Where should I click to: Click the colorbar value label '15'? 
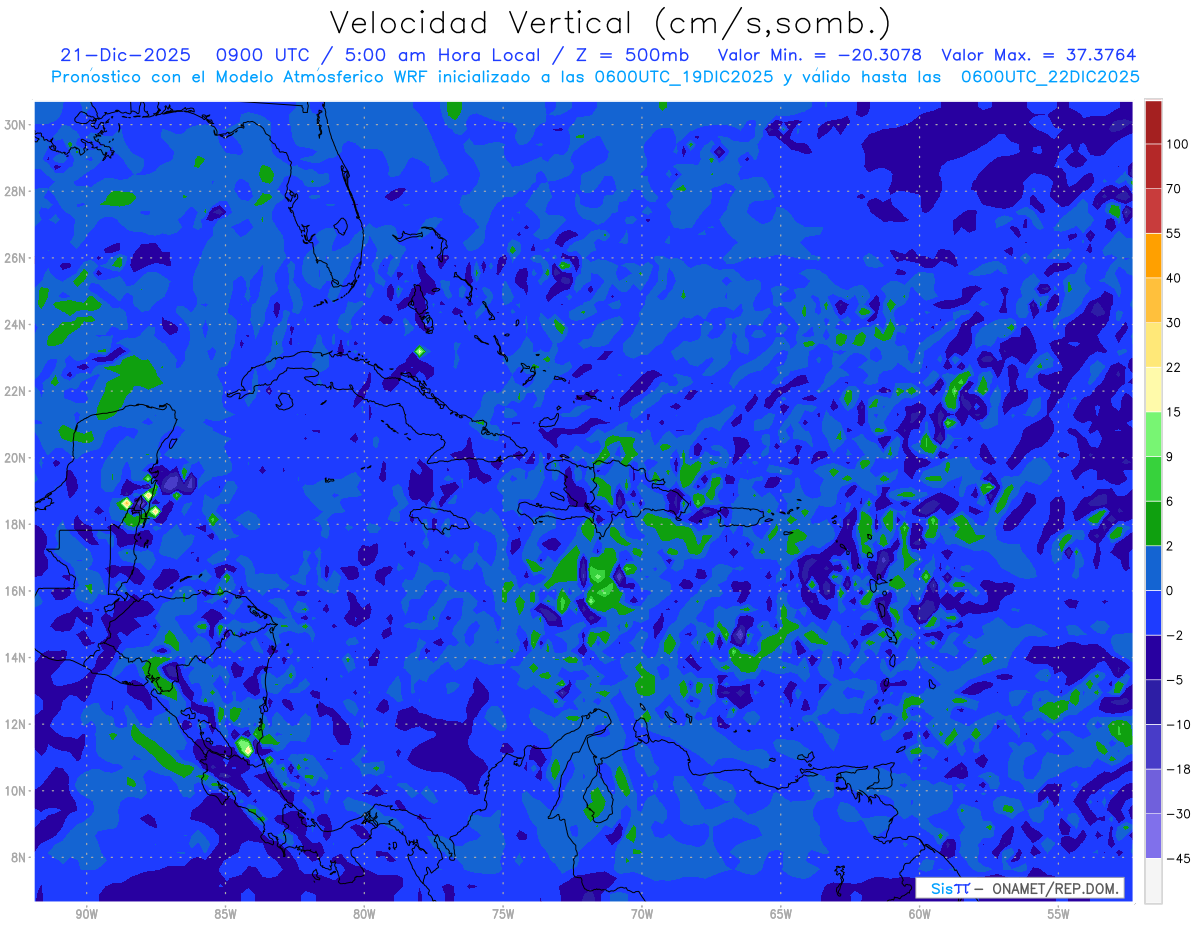pos(1174,412)
